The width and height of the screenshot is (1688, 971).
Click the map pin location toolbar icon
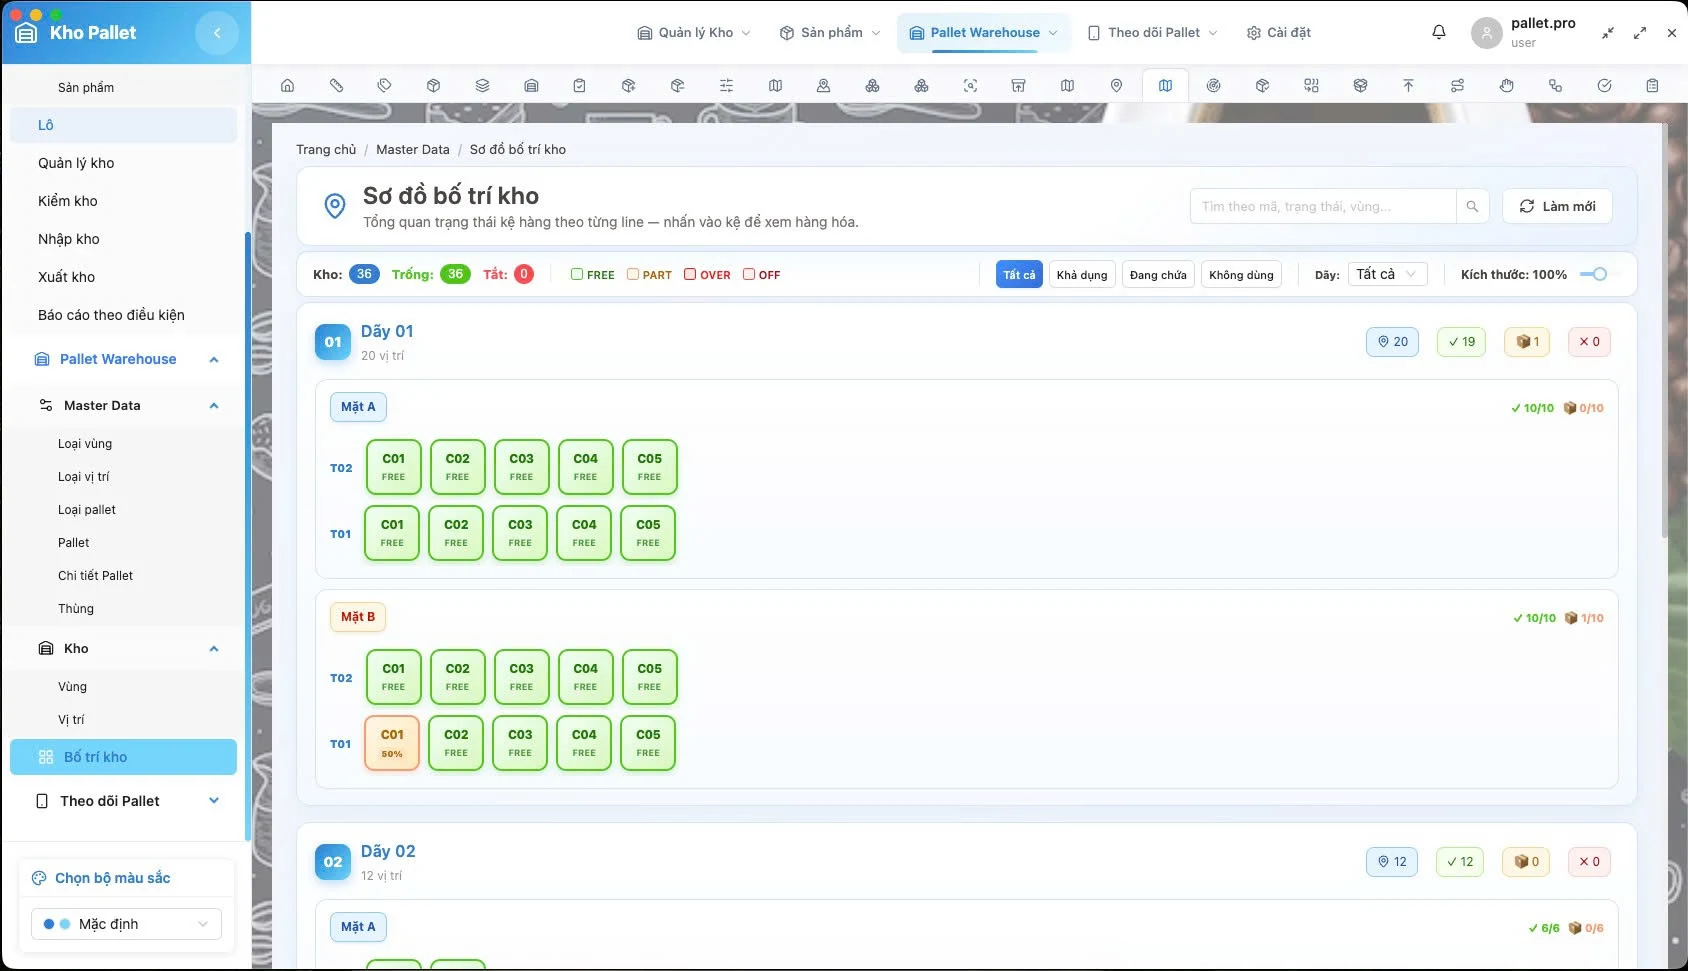pos(1116,86)
